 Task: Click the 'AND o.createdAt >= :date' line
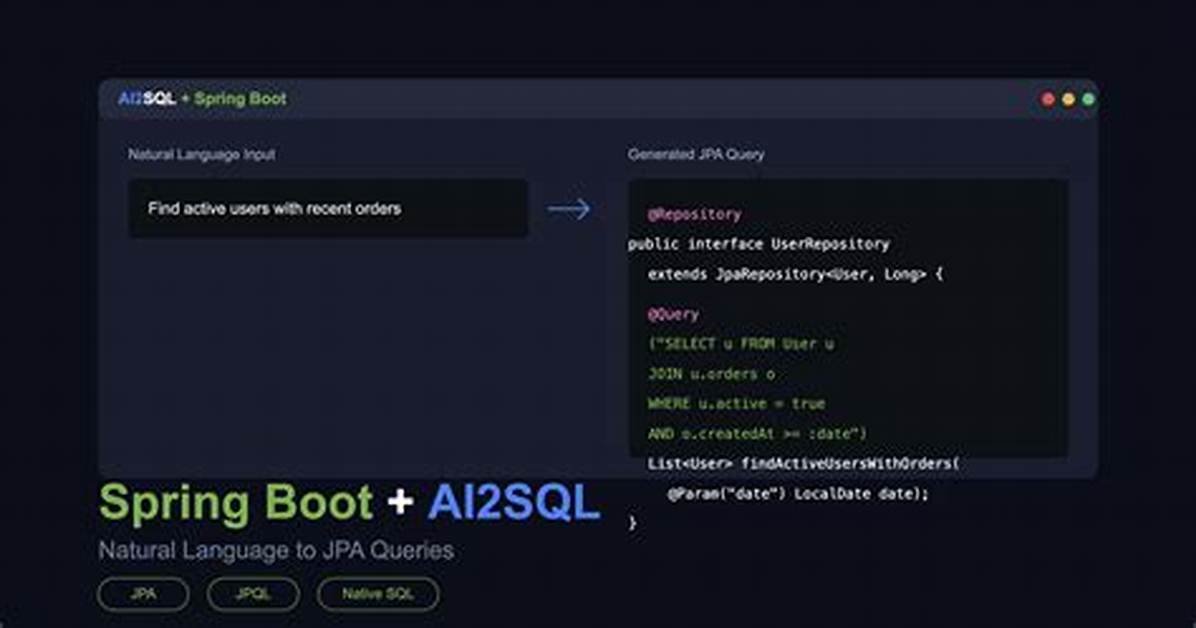pos(757,433)
